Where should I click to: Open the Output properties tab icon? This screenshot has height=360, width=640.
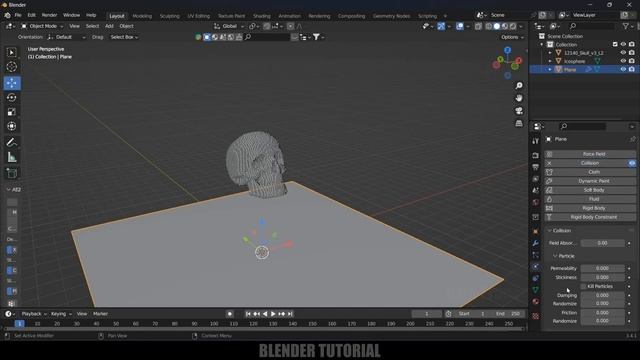tap(536, 167)
